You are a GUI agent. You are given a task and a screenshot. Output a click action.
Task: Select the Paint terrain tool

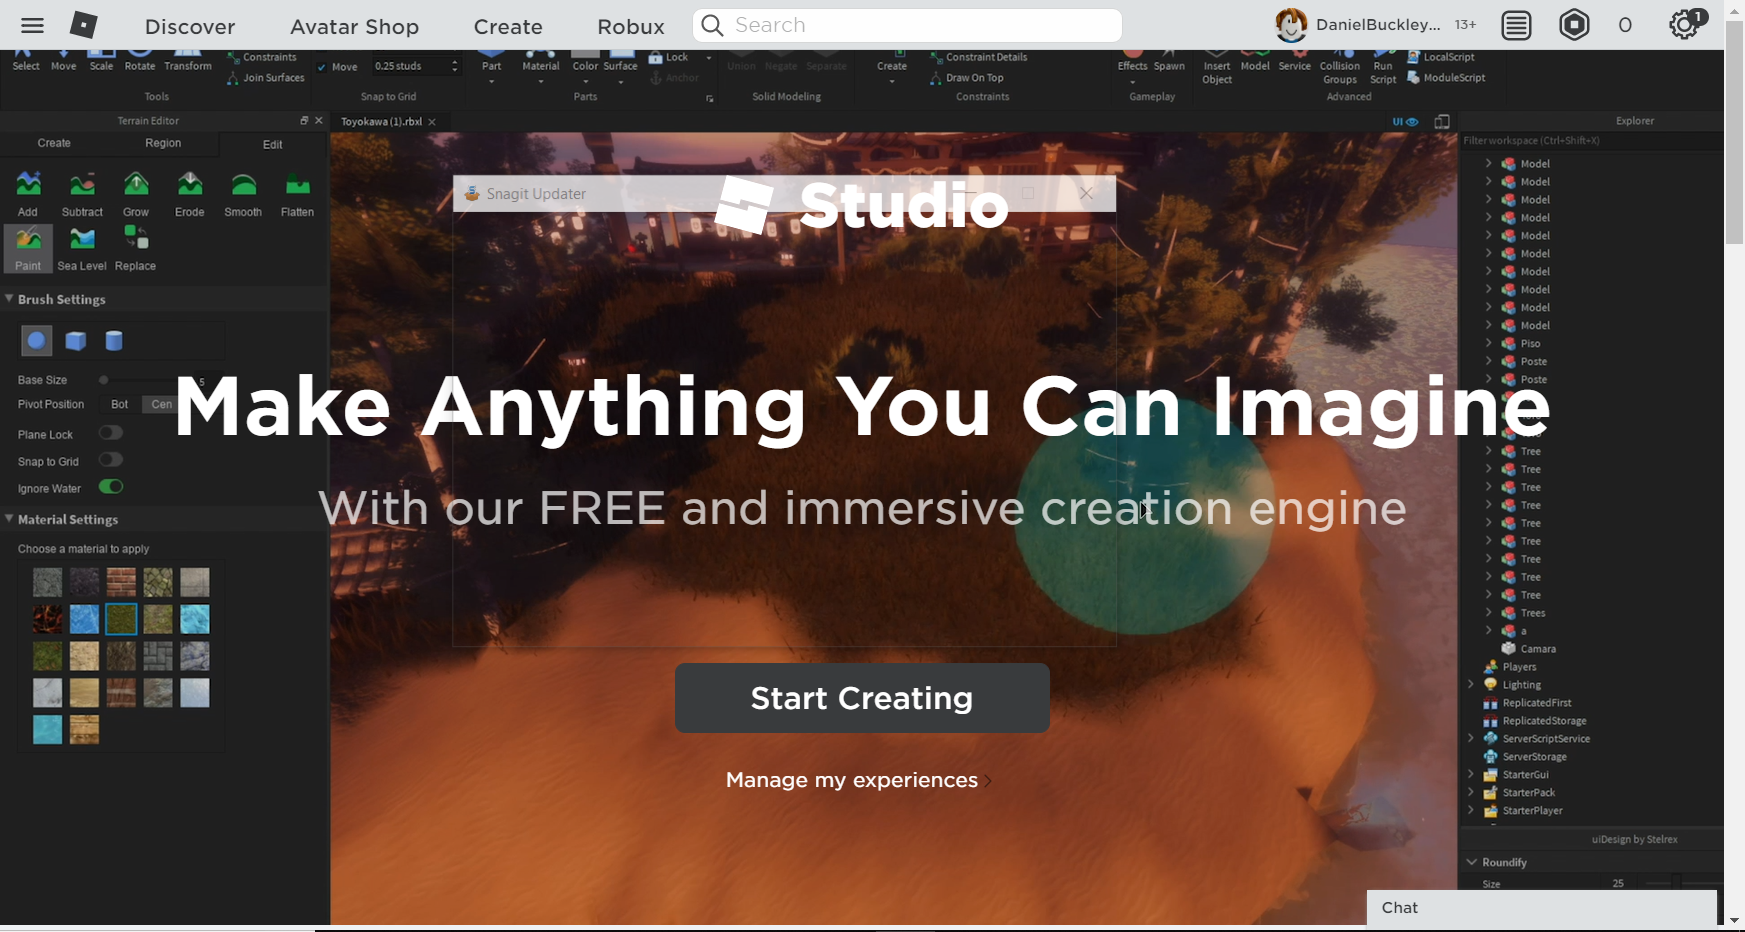(x=28, y=248)
